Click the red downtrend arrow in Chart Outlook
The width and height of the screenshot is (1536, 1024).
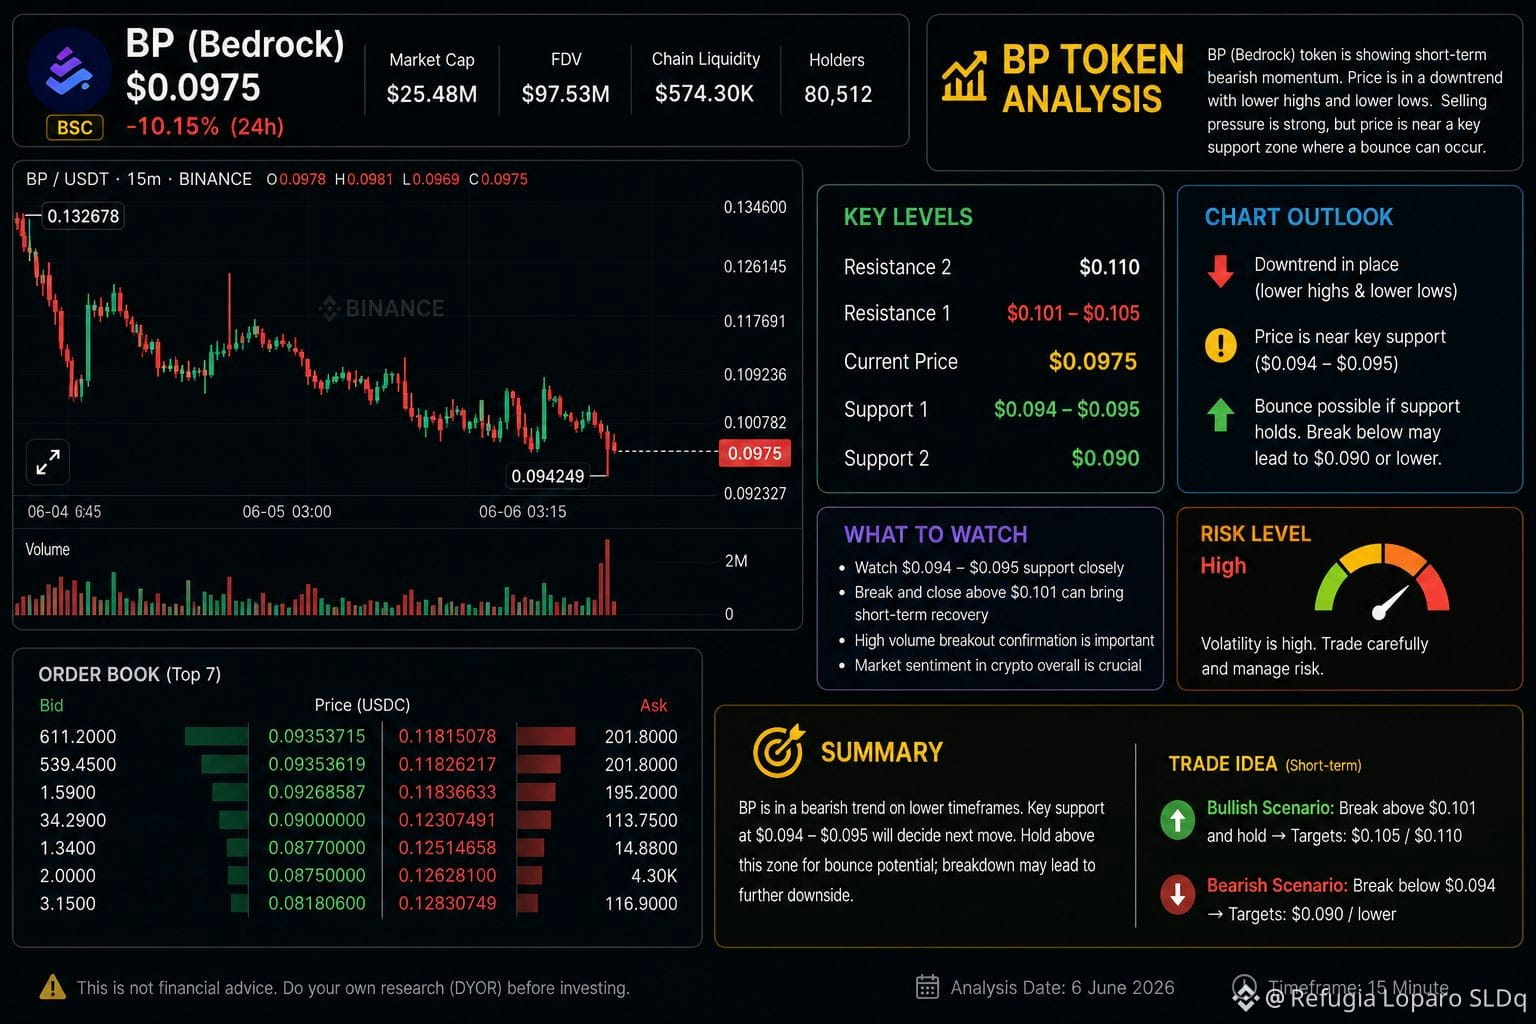pyautogui.click(x=1220, y=271)
